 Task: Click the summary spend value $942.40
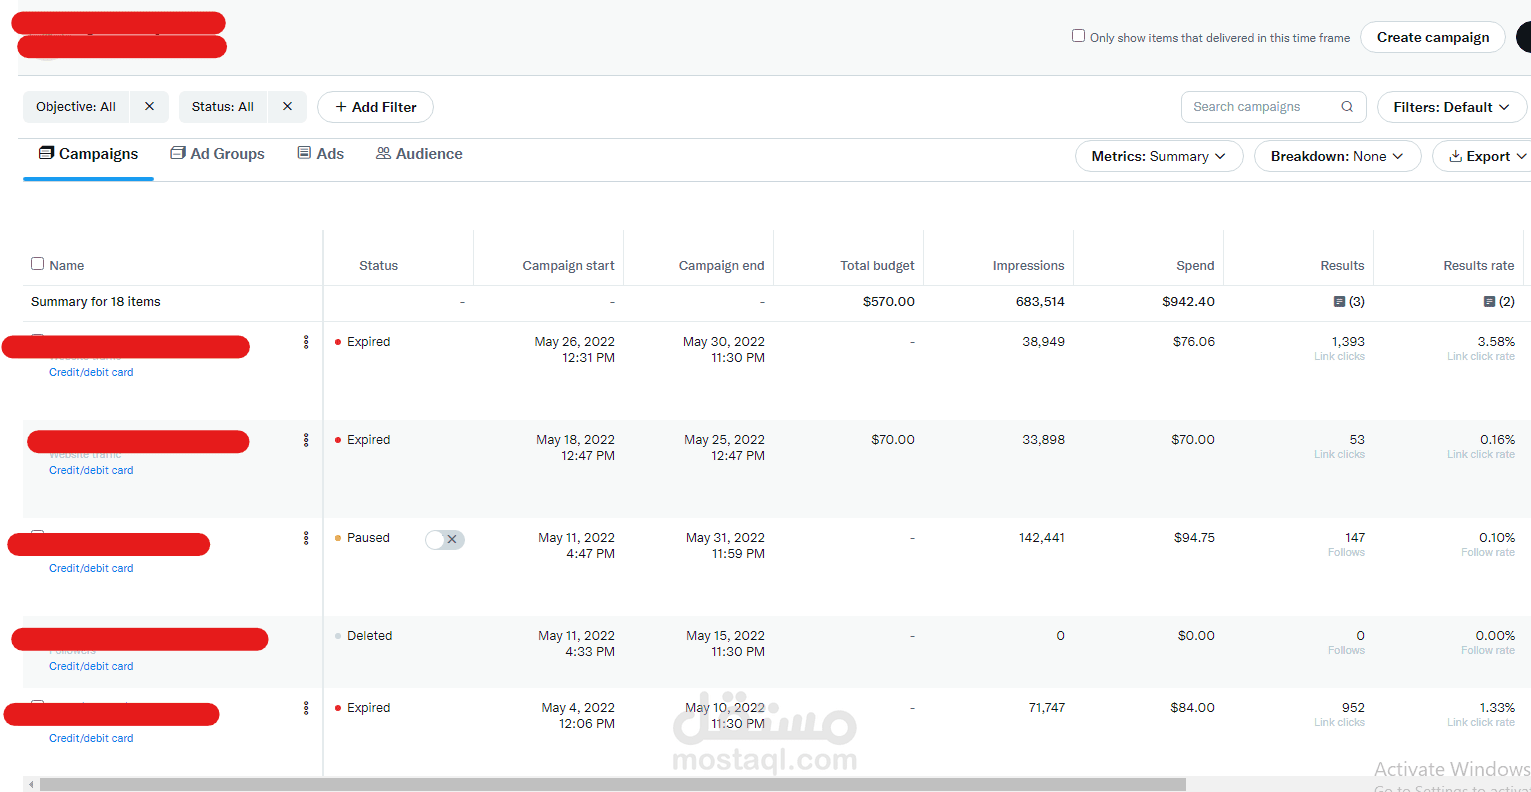pyautogui.click(x=1189, y=302)
